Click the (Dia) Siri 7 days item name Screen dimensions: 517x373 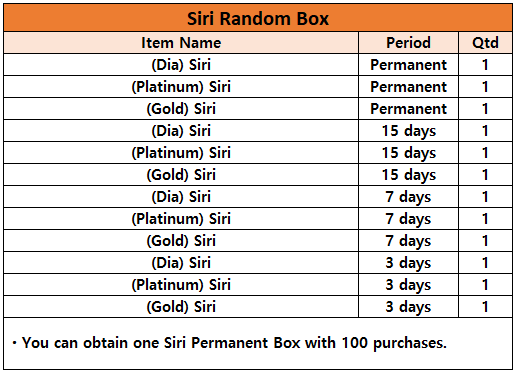tap(181, 197)
